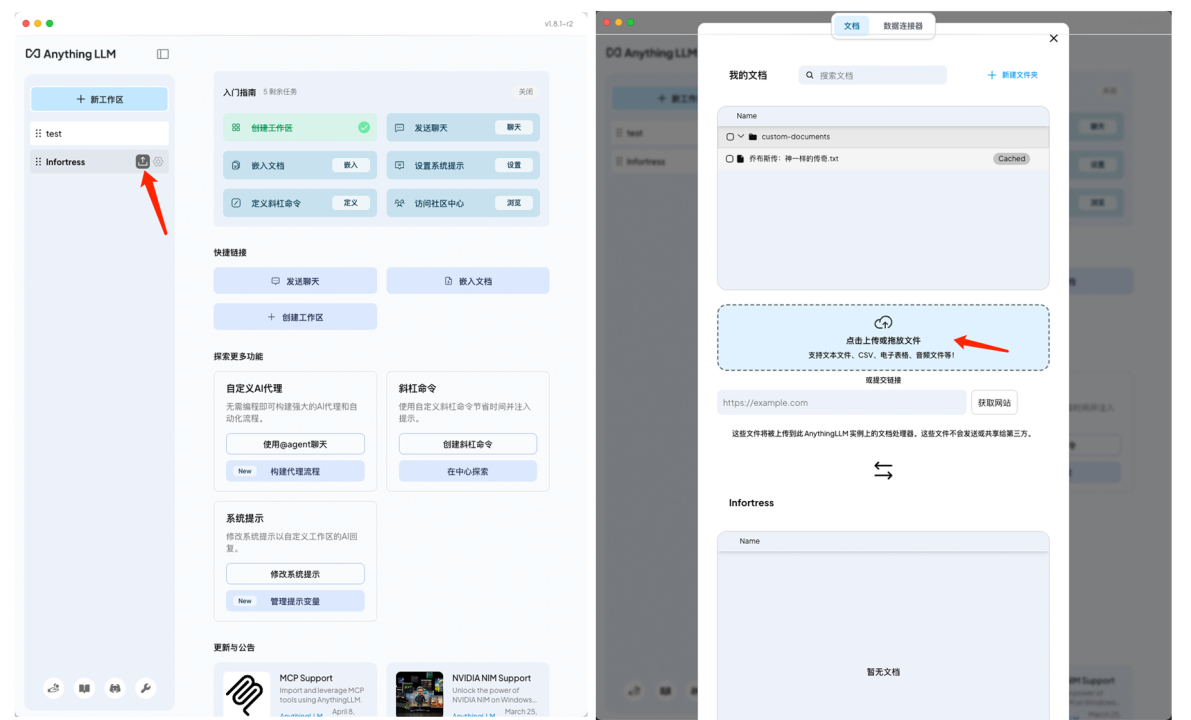Click the drag handle beside the test workspace
The width and height of the screenshot is (1191, 720).
click(38, 133)
